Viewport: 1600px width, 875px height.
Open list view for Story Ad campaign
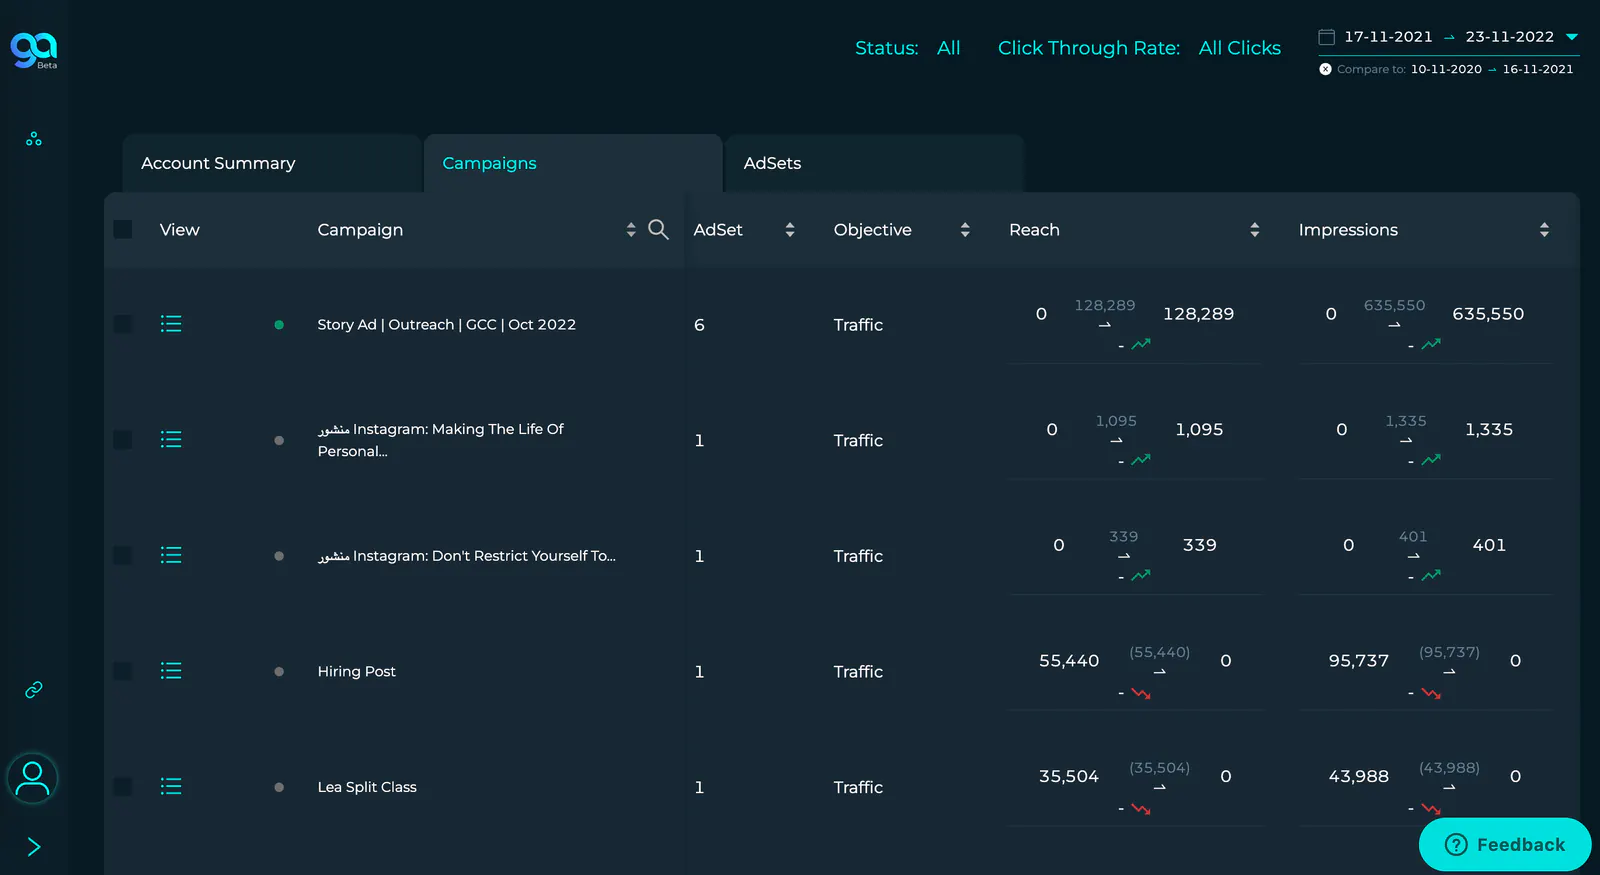(x=171, y=324)
